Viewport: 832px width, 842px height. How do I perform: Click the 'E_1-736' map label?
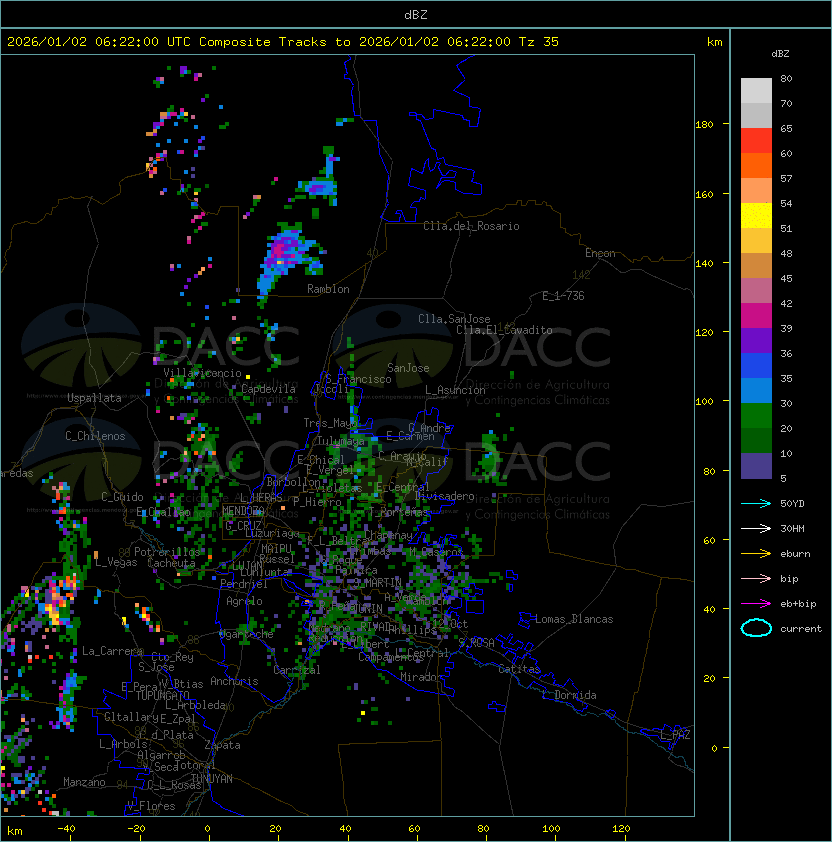(x=563, y=296)
